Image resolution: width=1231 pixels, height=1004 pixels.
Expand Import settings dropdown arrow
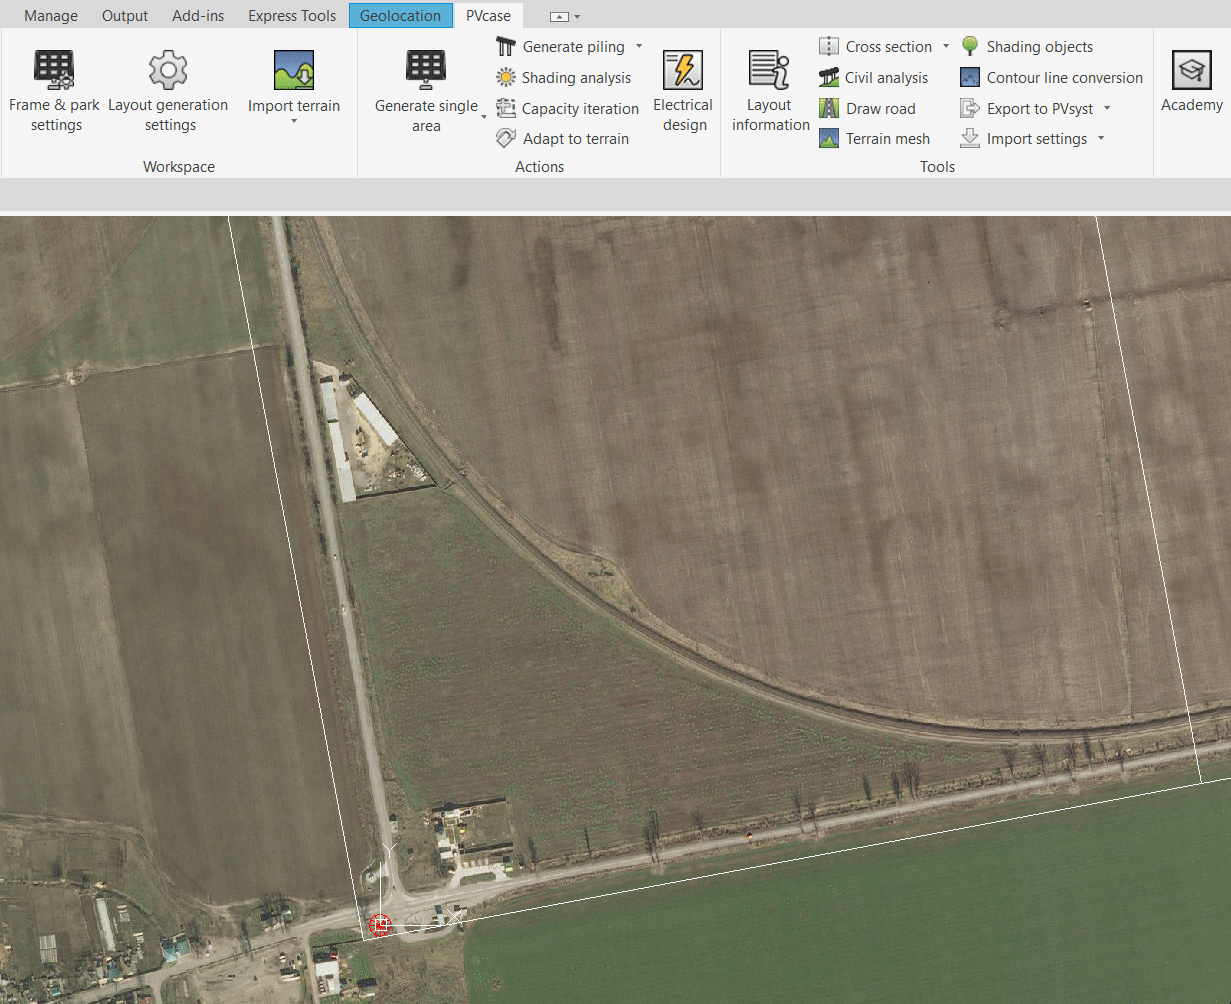[1101, 139]
